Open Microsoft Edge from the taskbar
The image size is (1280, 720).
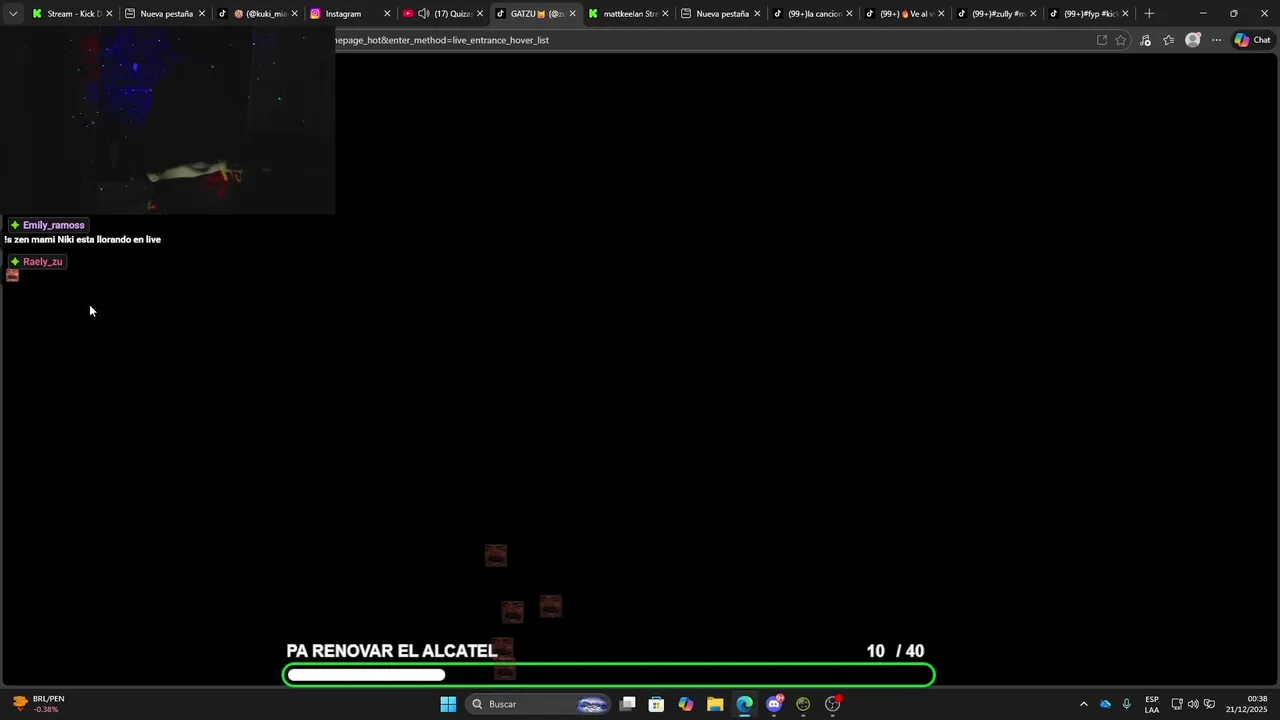coord(744,704)
